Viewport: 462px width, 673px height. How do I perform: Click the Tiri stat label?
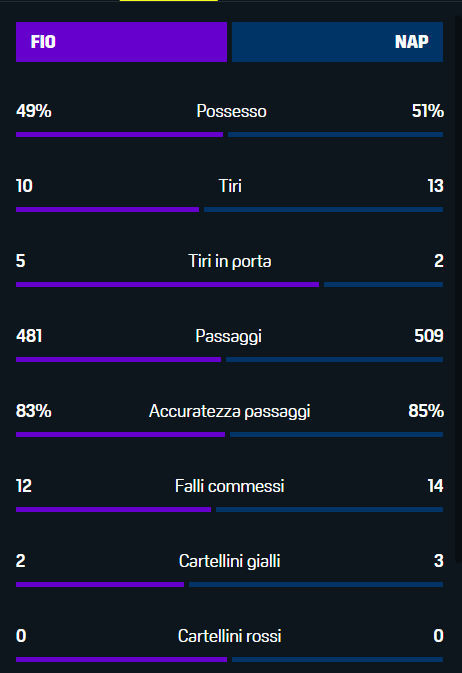(x=230, y=186)
